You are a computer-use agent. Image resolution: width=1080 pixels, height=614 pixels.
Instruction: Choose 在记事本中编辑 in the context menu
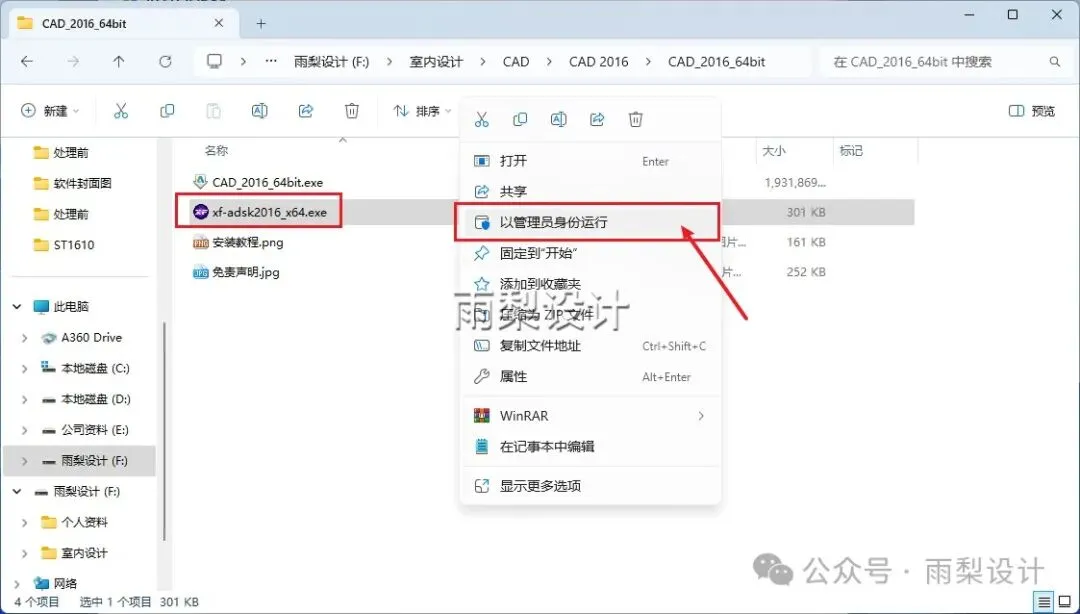click(591, 447)
